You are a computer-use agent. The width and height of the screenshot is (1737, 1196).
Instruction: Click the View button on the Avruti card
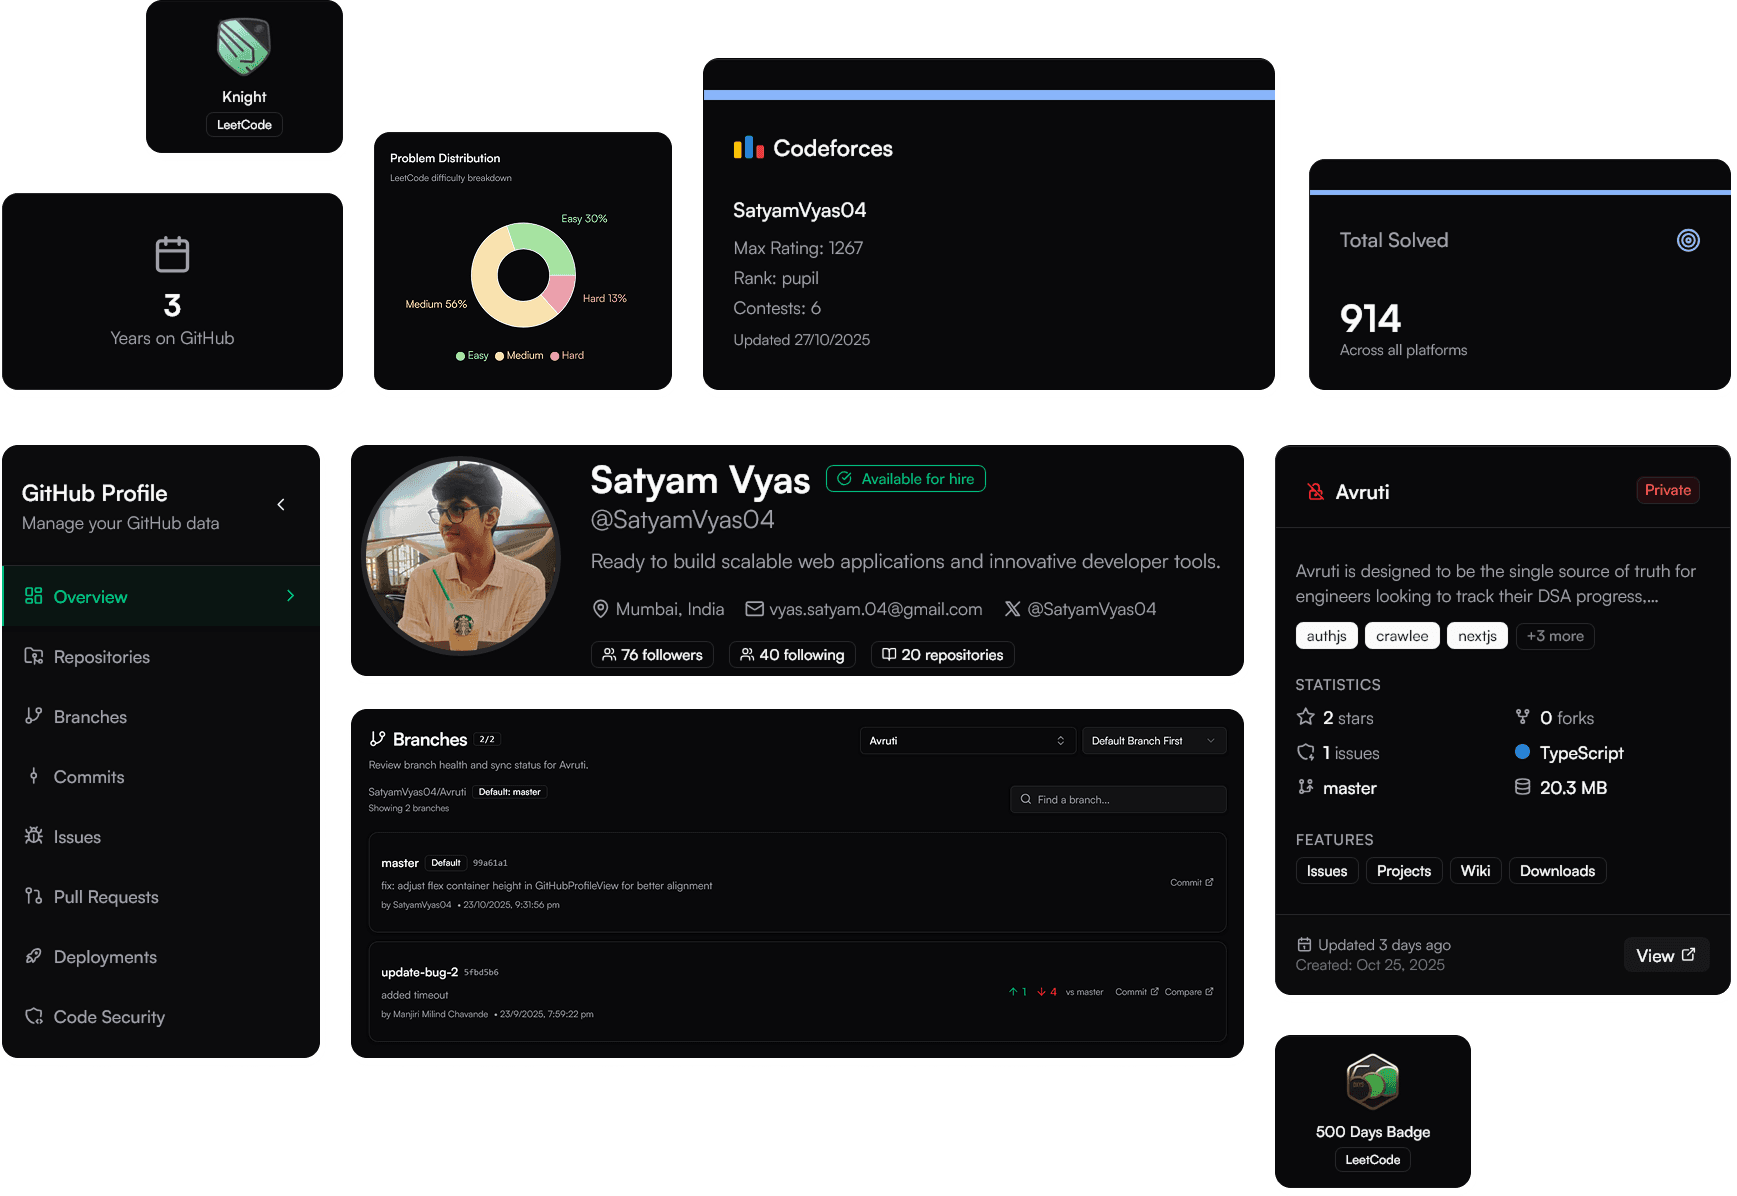(1665, 955)
